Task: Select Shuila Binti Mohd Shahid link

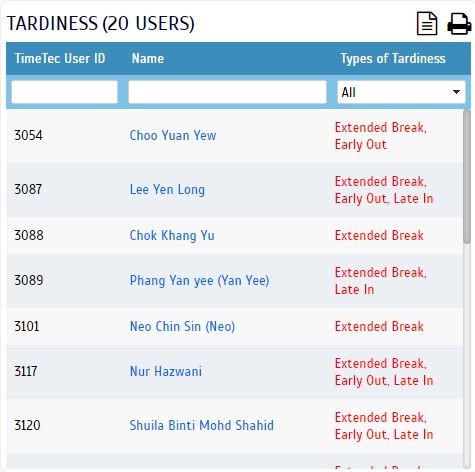Action: pos(201,426)
